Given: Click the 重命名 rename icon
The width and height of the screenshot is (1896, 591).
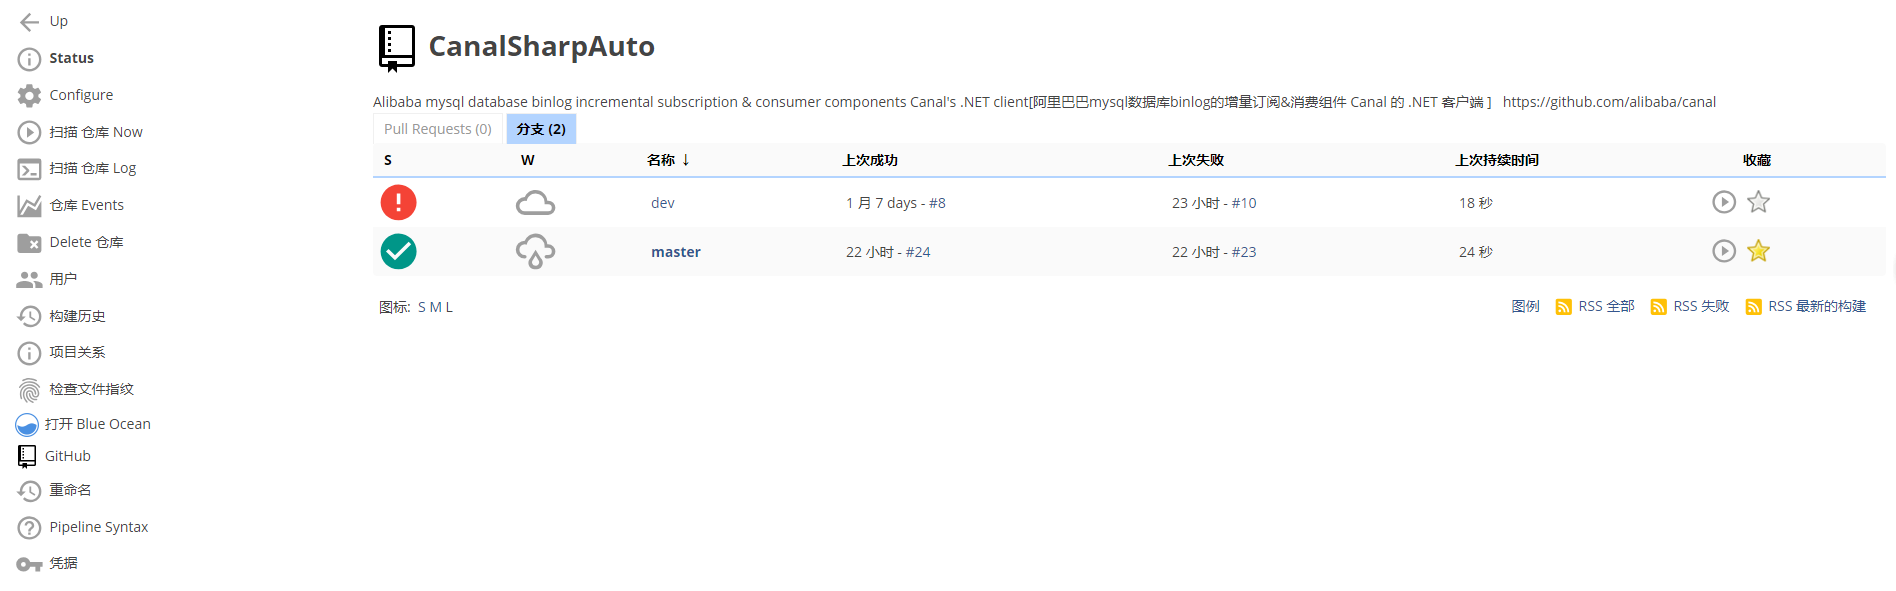Looking at the screenshot, I should 30,491.
